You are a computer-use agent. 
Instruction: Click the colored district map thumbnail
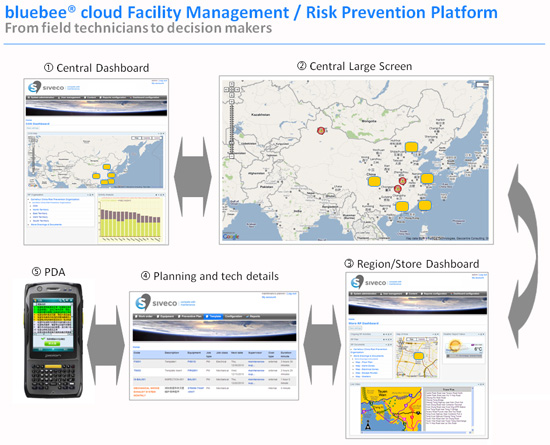pos(391,409)
